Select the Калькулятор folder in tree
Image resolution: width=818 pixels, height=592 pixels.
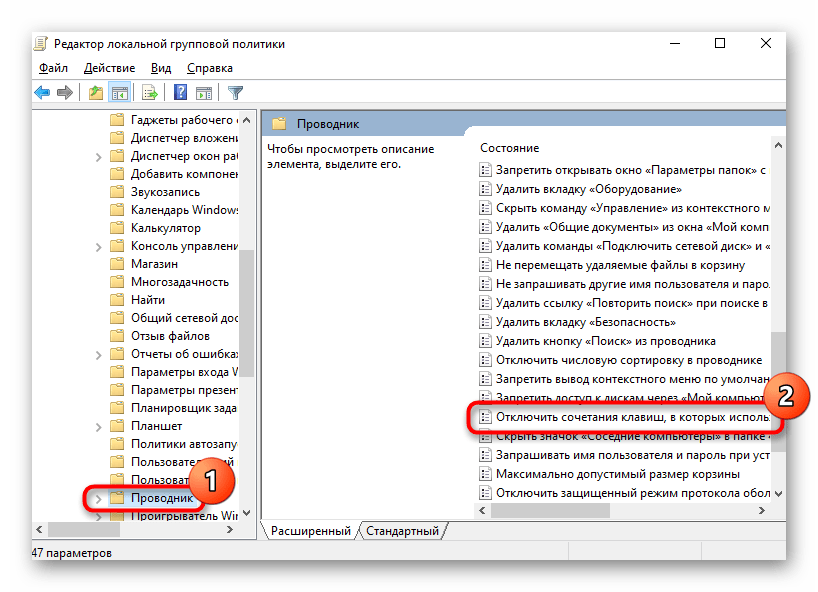click(165, 228)
